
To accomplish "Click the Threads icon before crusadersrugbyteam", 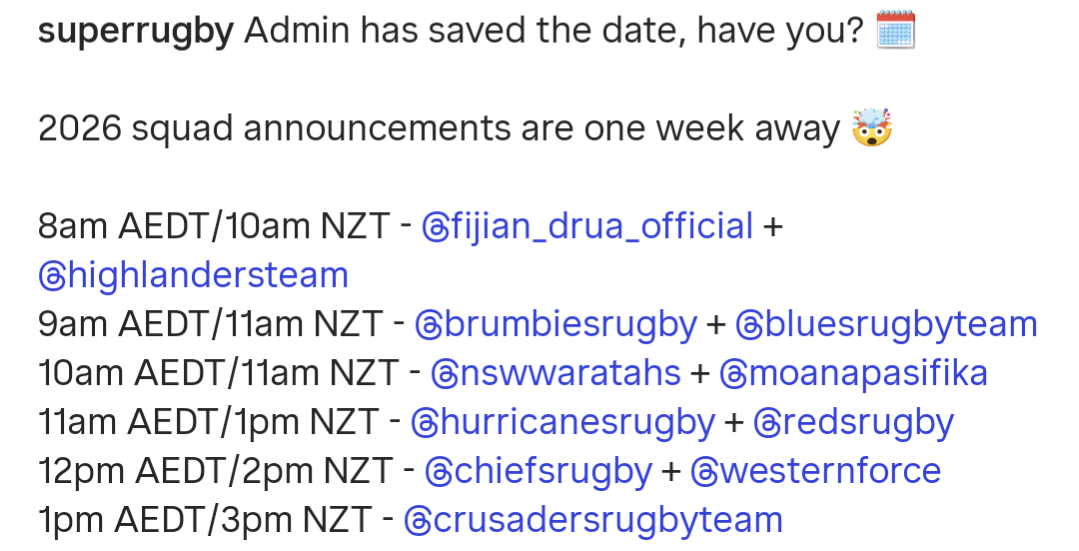I will pyautogui.click(x=416, y=520).
